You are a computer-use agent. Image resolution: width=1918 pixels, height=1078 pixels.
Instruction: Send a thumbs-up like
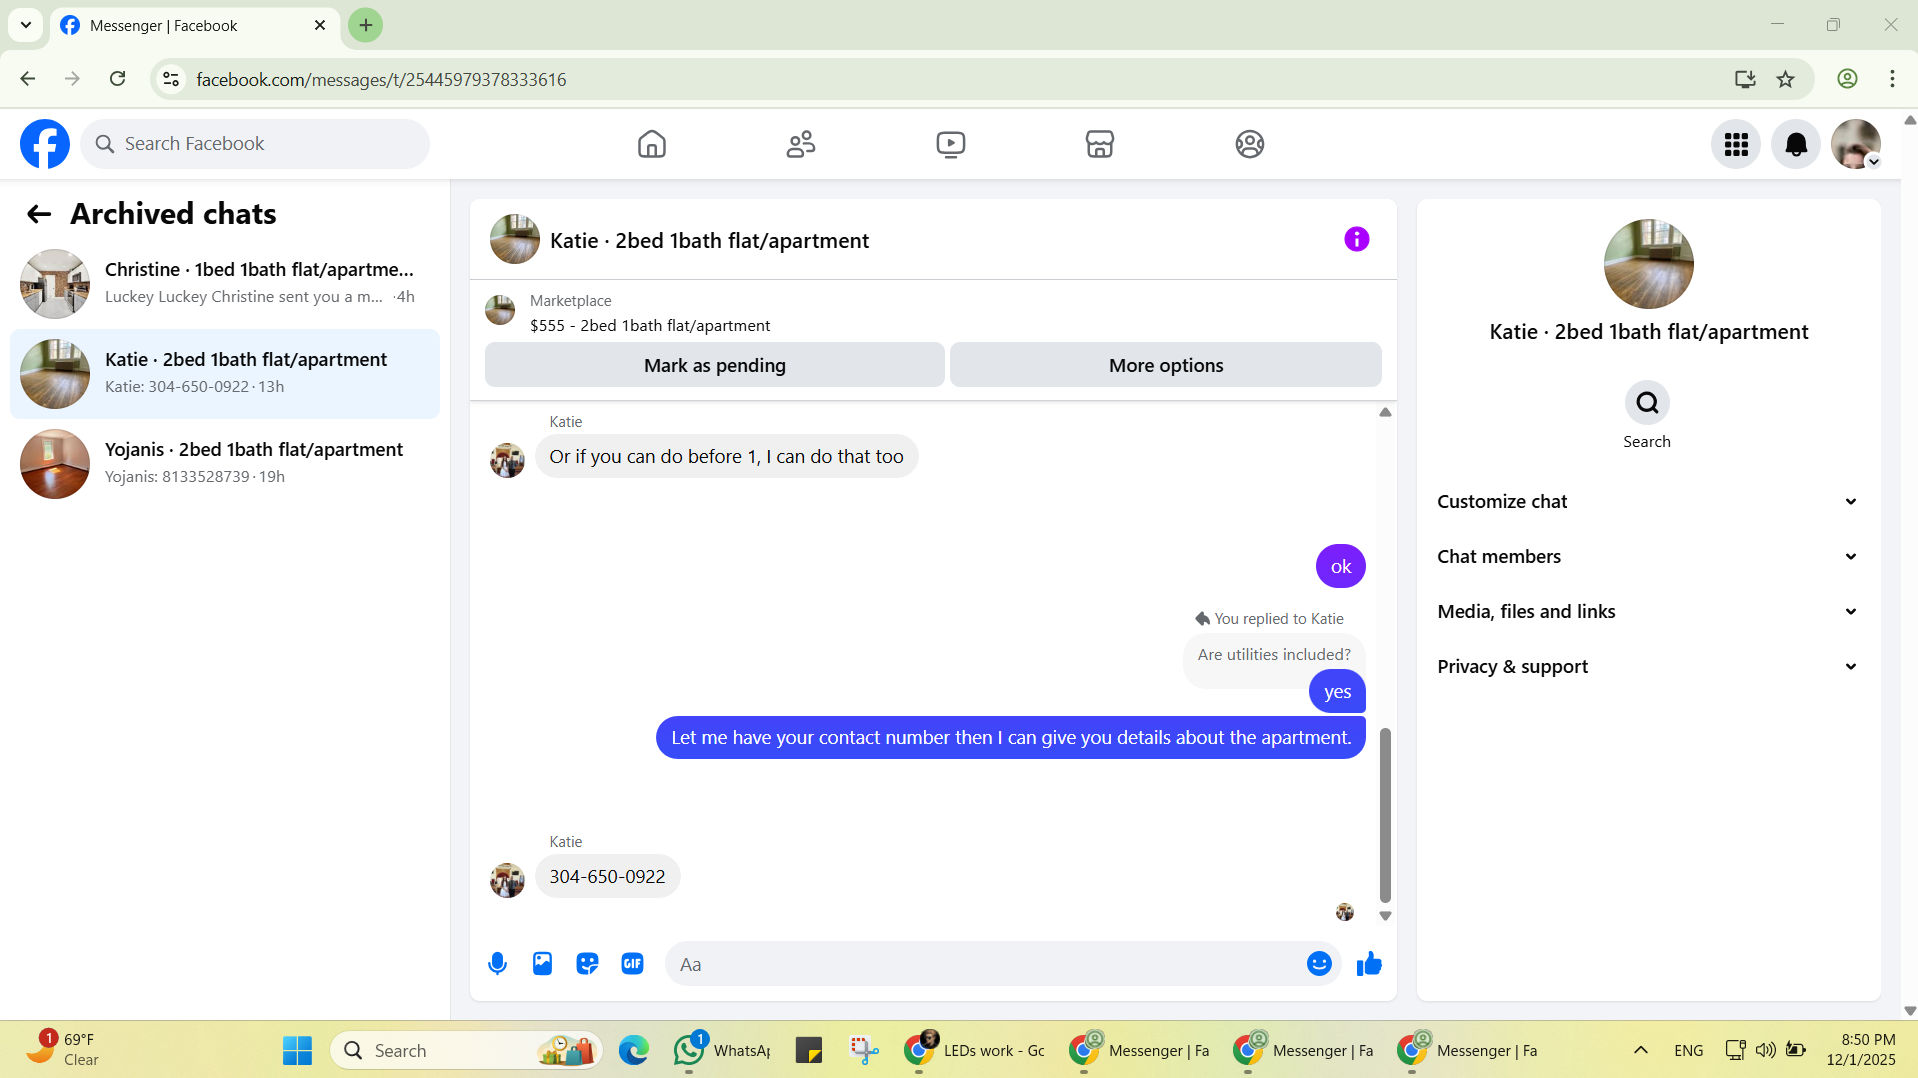[x=1369, y=964]
